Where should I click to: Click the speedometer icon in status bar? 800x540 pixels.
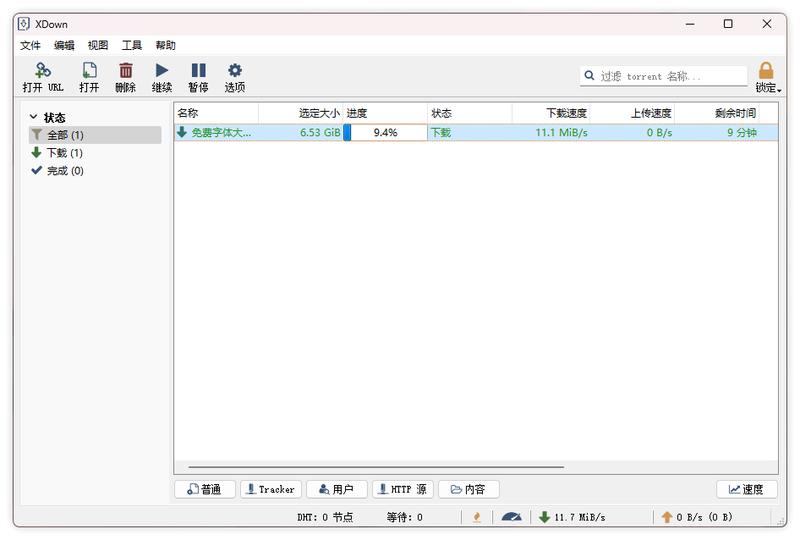[511, 517]
